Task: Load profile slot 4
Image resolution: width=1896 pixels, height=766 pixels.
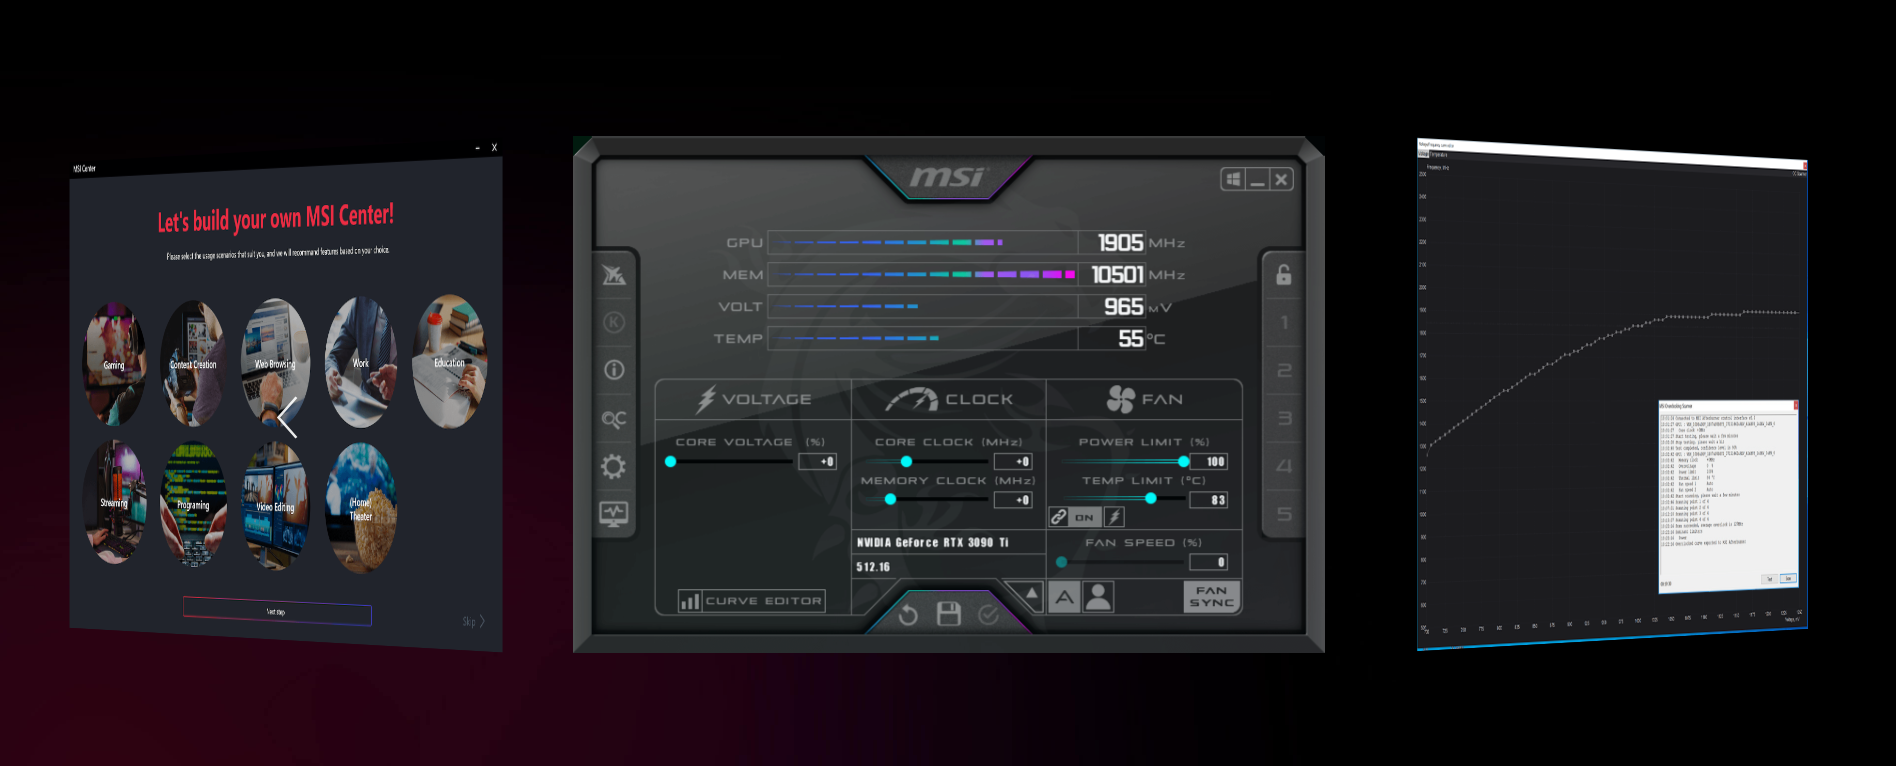Action: click(x=1284, y=466)
